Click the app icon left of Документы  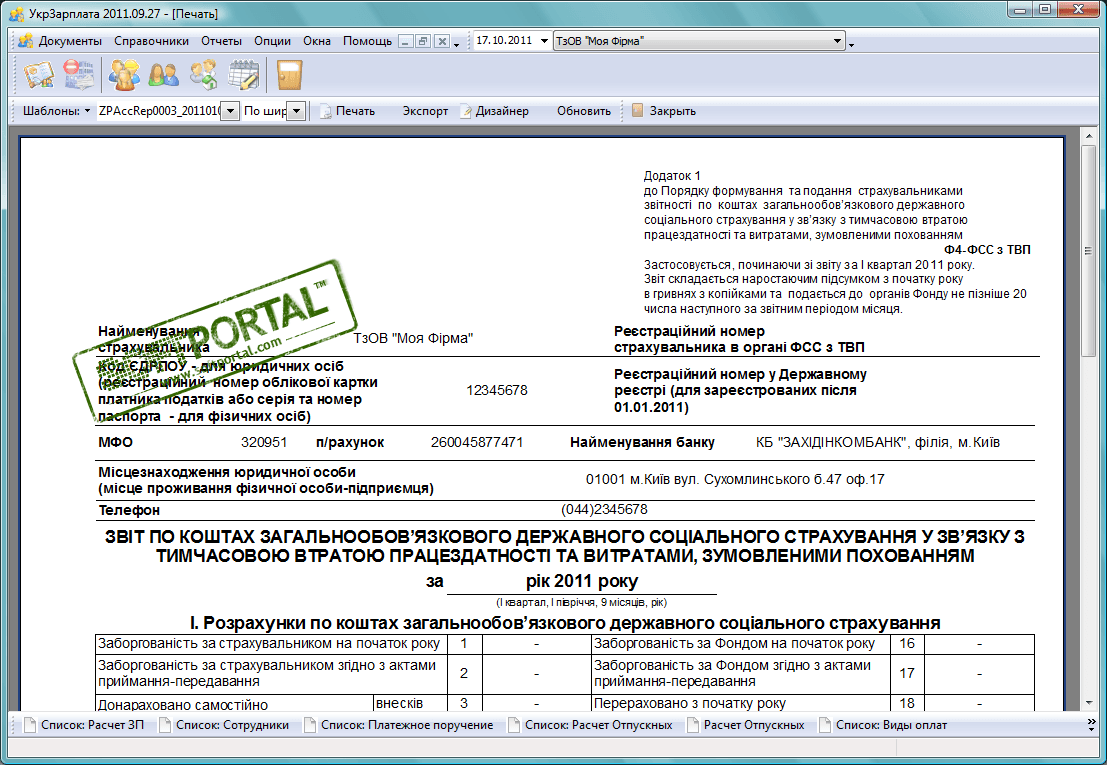(26, 41)
